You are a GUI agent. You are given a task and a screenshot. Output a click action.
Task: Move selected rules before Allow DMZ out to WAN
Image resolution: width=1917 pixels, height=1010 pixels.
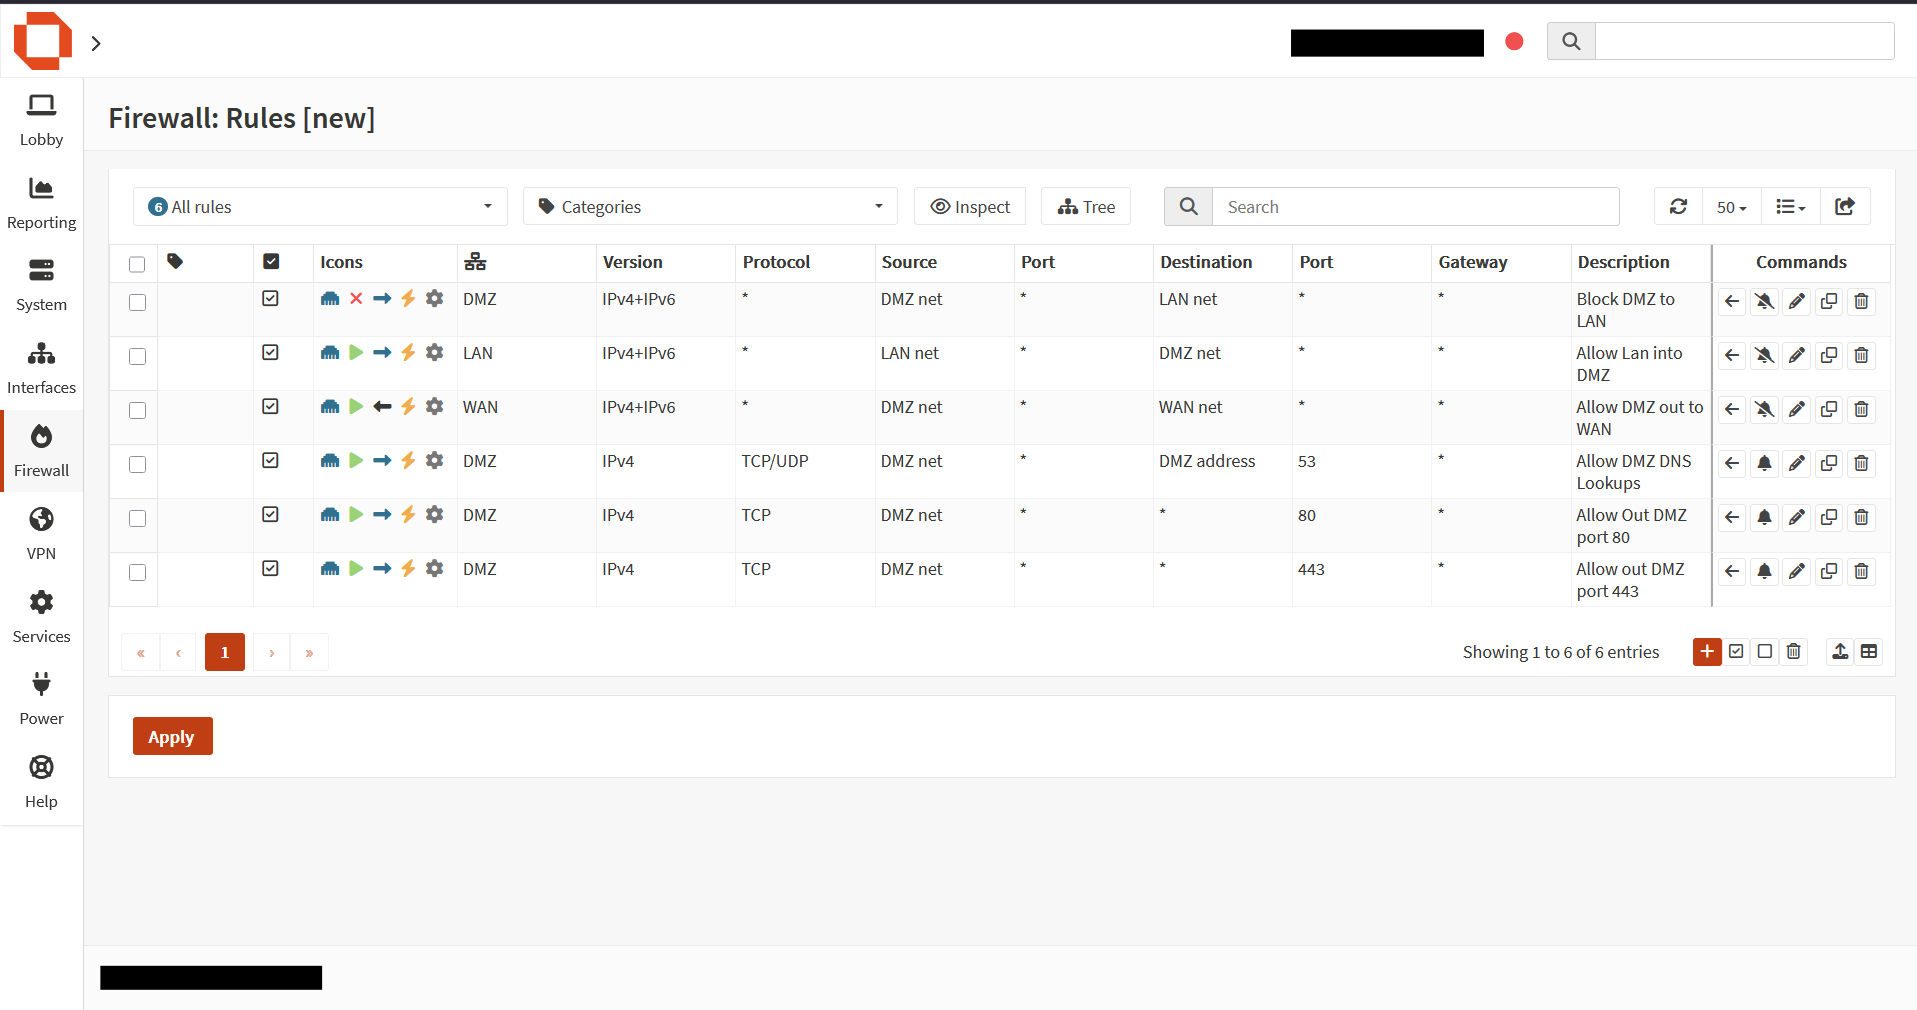click(x=1733, y=410)
